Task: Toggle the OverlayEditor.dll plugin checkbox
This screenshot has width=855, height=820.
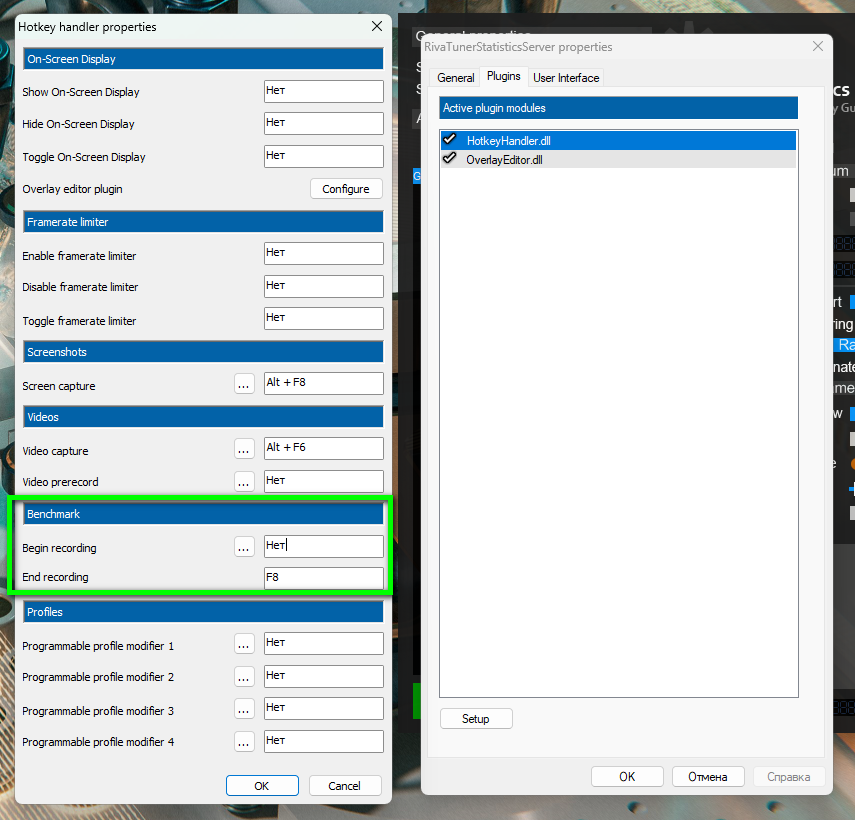Action: [450, 159]
